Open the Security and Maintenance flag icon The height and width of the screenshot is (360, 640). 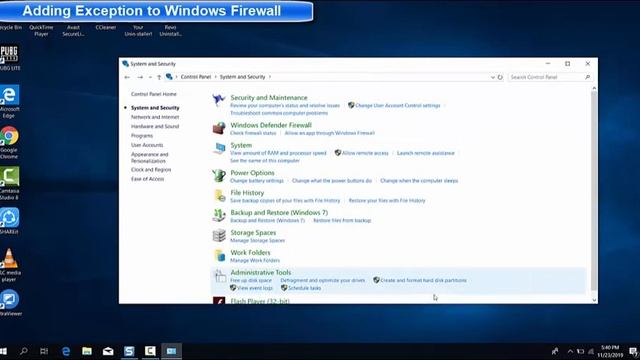coord(219,100)
